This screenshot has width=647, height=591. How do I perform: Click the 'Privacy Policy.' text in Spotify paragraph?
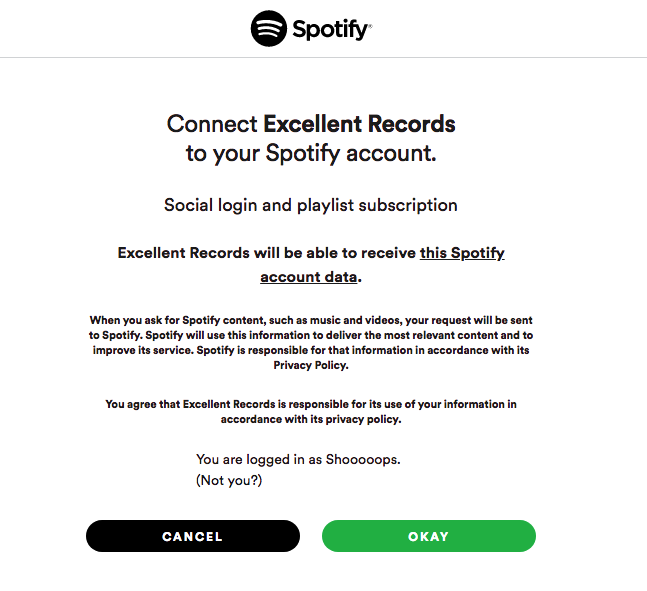point(311,365)
